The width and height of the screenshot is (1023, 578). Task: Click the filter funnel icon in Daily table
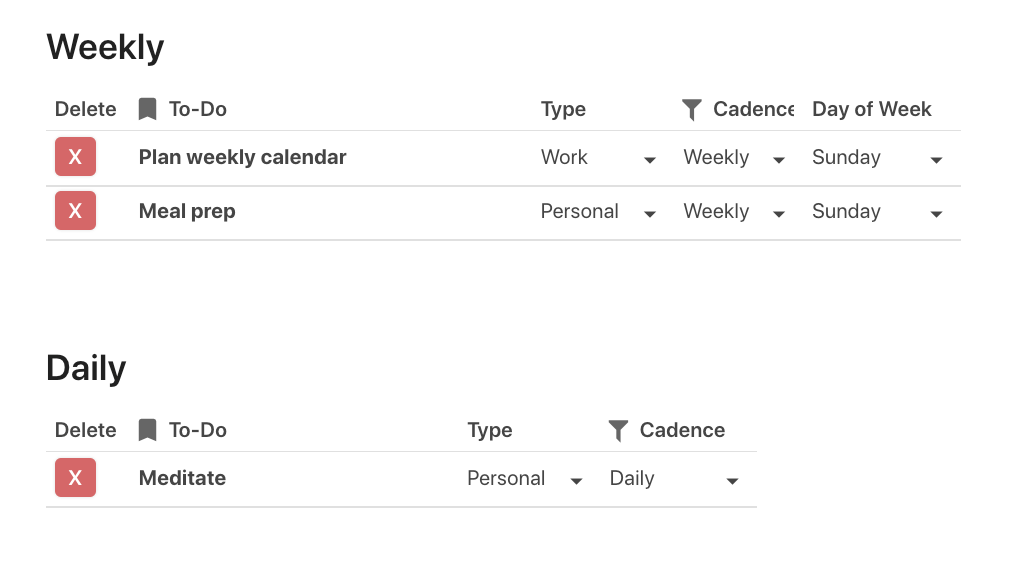pos(618,431)
